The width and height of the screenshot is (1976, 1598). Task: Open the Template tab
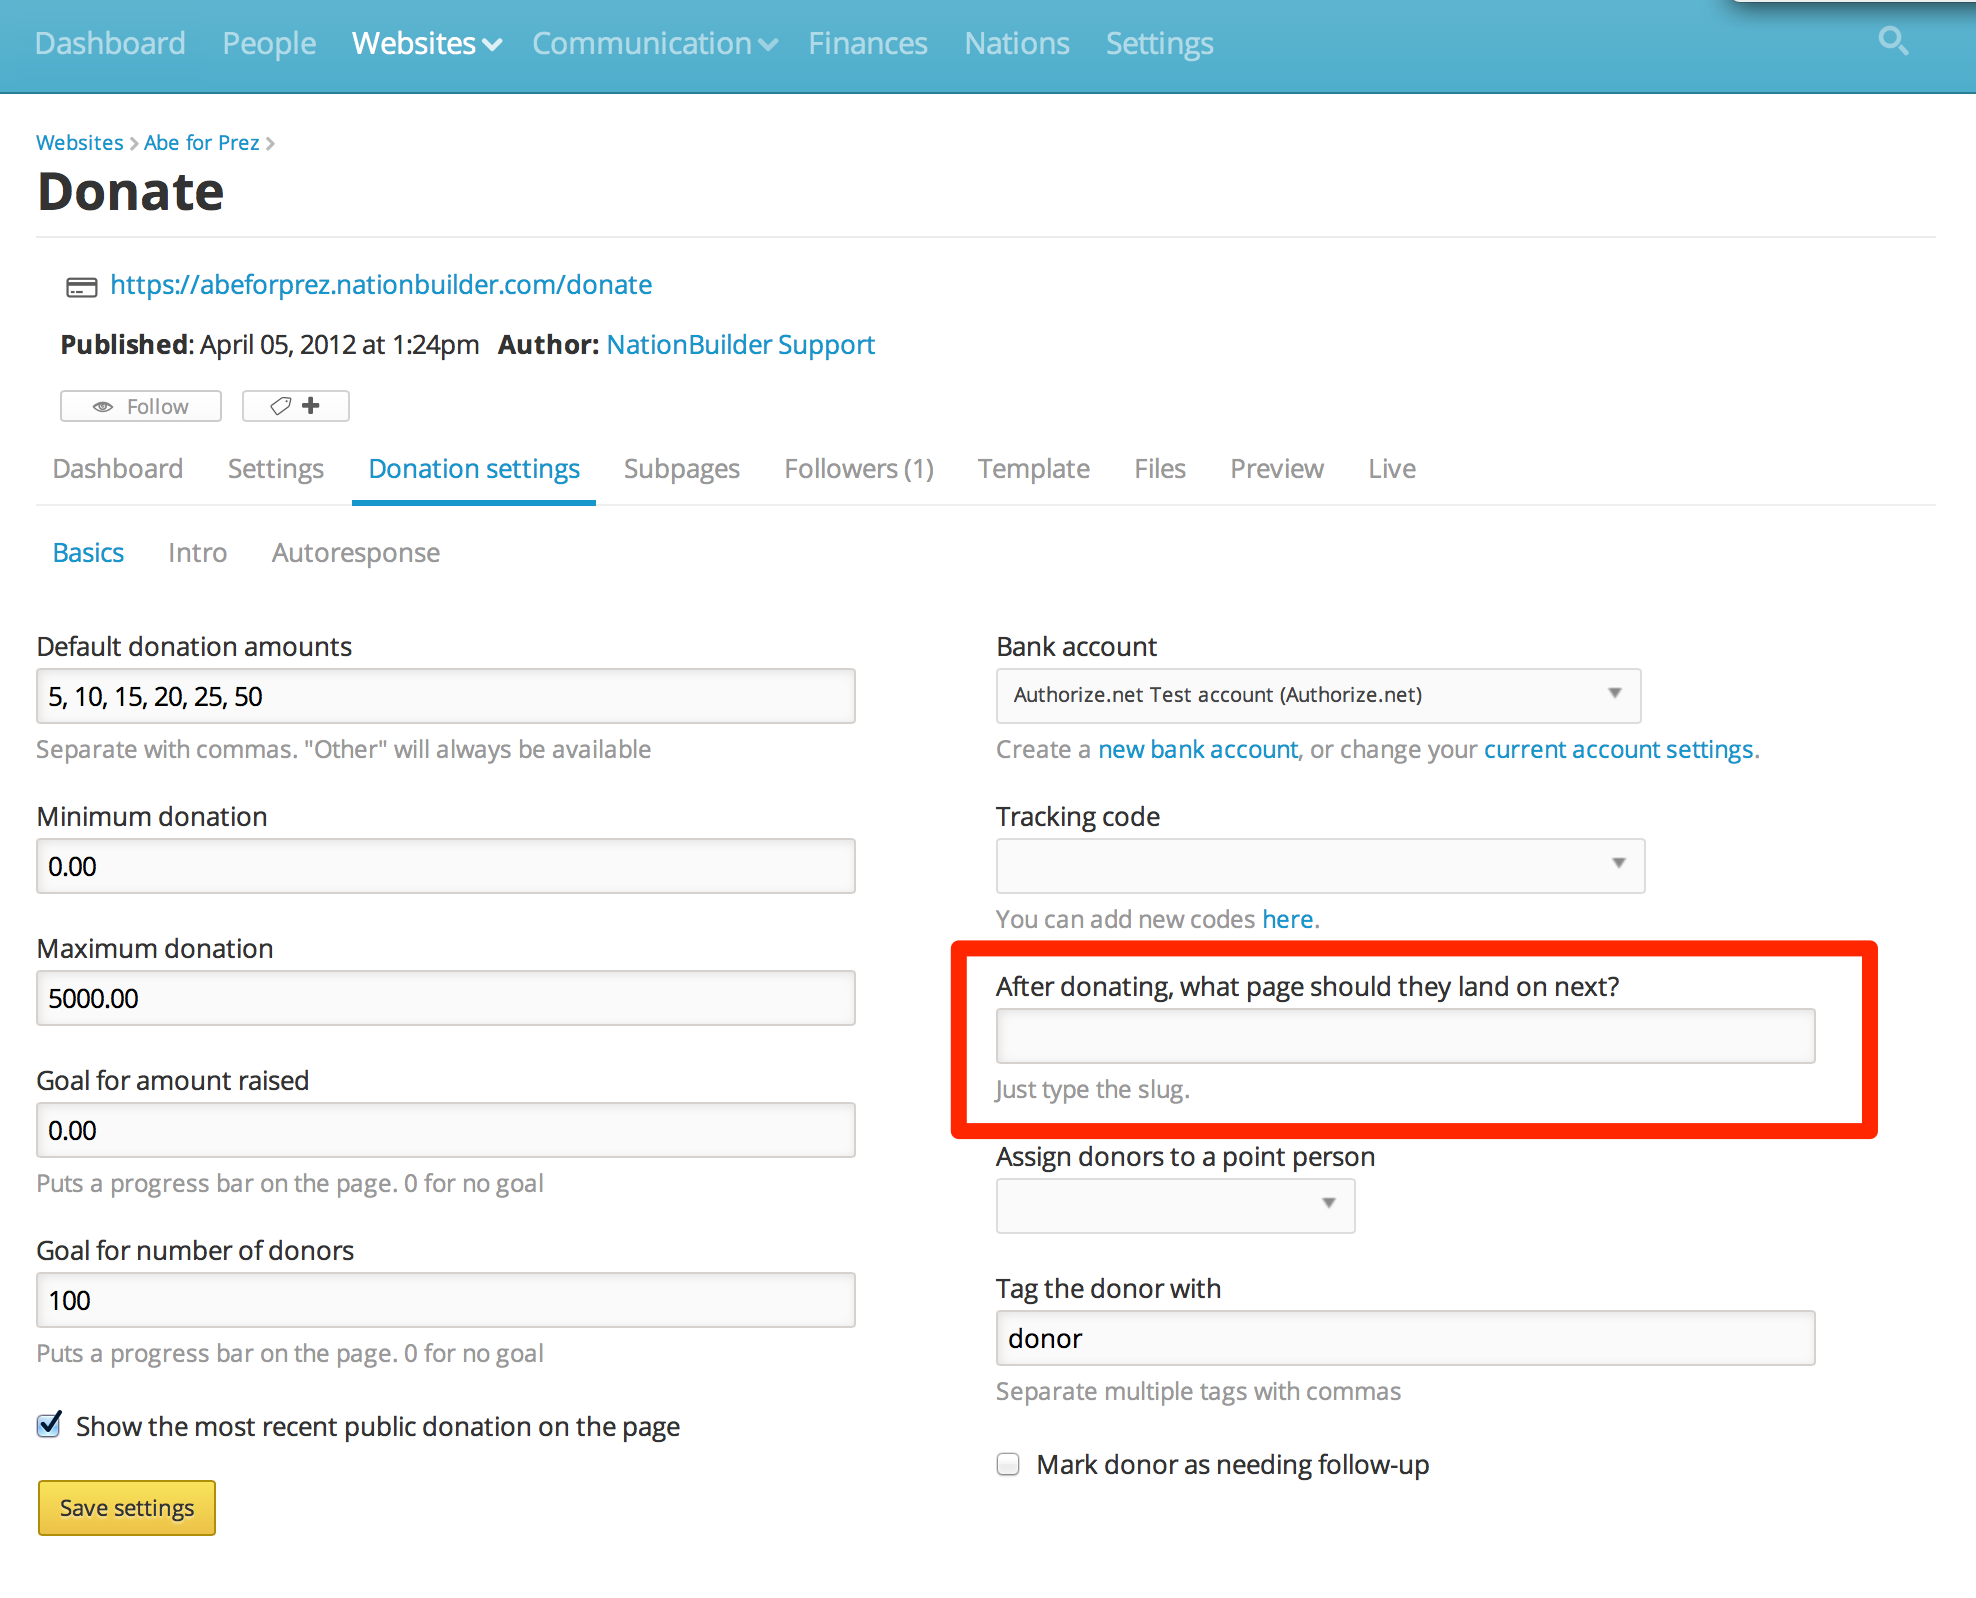1034,468
